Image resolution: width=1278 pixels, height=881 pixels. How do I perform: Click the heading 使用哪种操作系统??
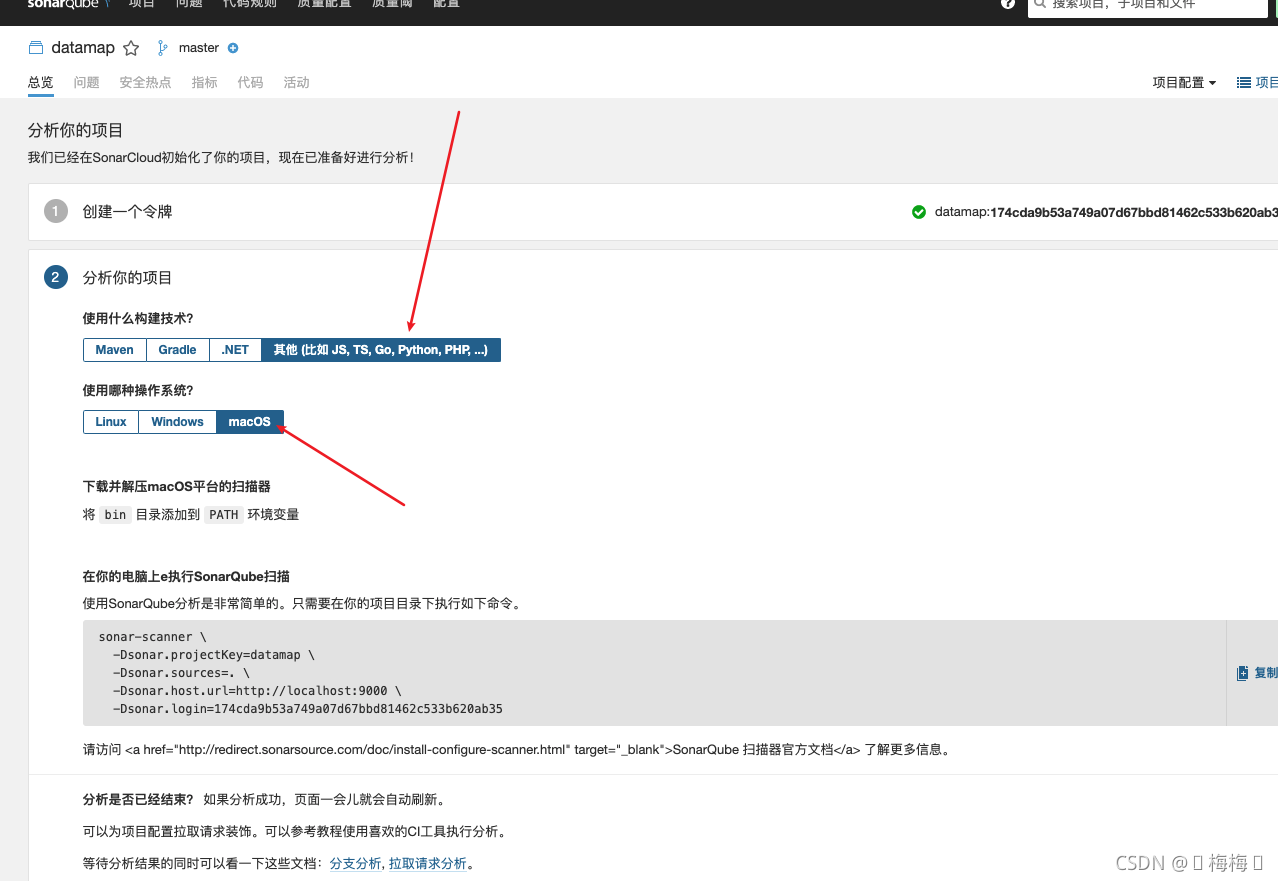coord(138,391)
